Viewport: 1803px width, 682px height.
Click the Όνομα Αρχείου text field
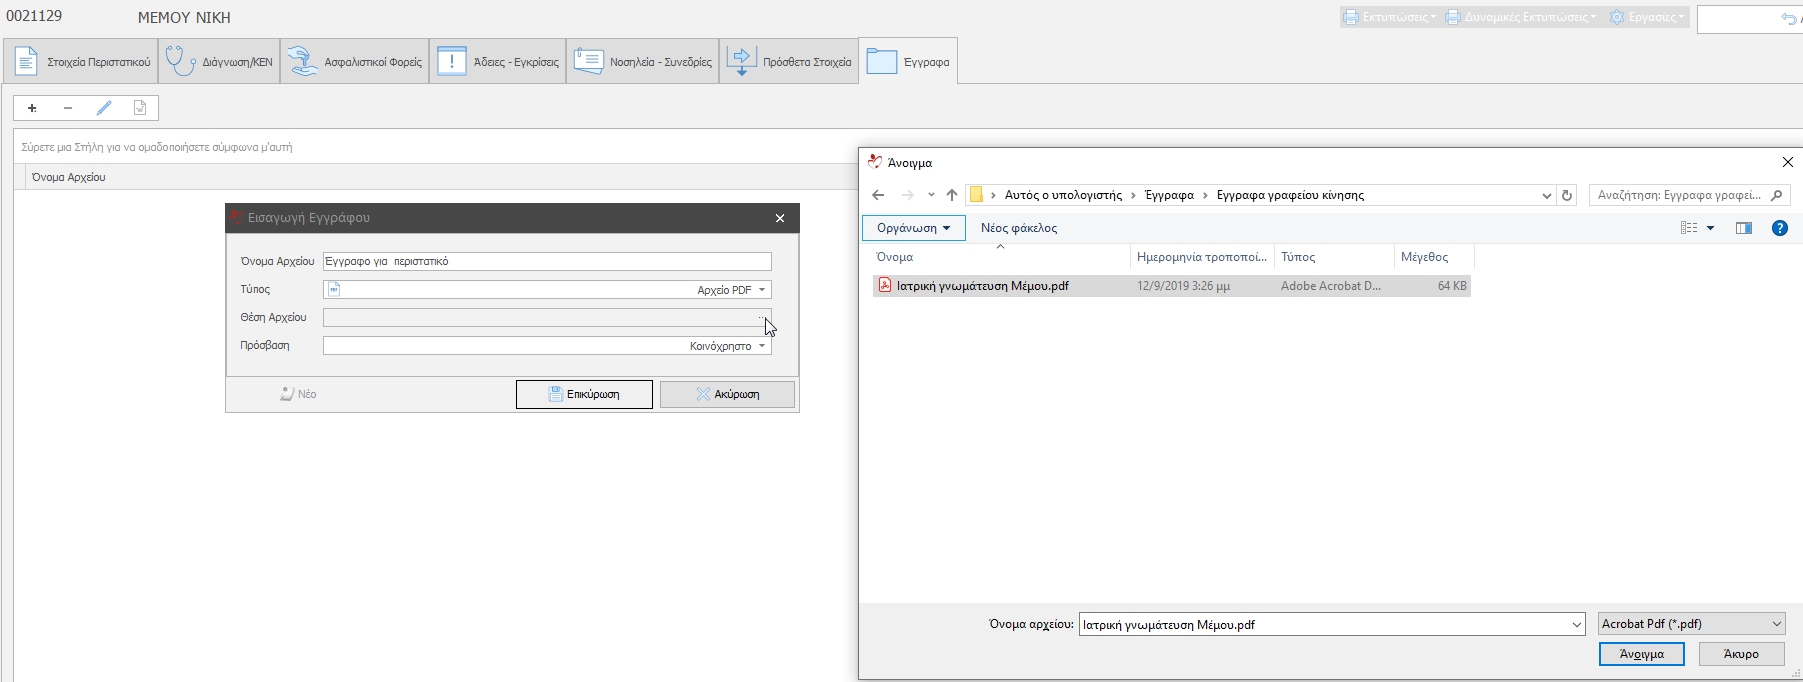(547, 262)
